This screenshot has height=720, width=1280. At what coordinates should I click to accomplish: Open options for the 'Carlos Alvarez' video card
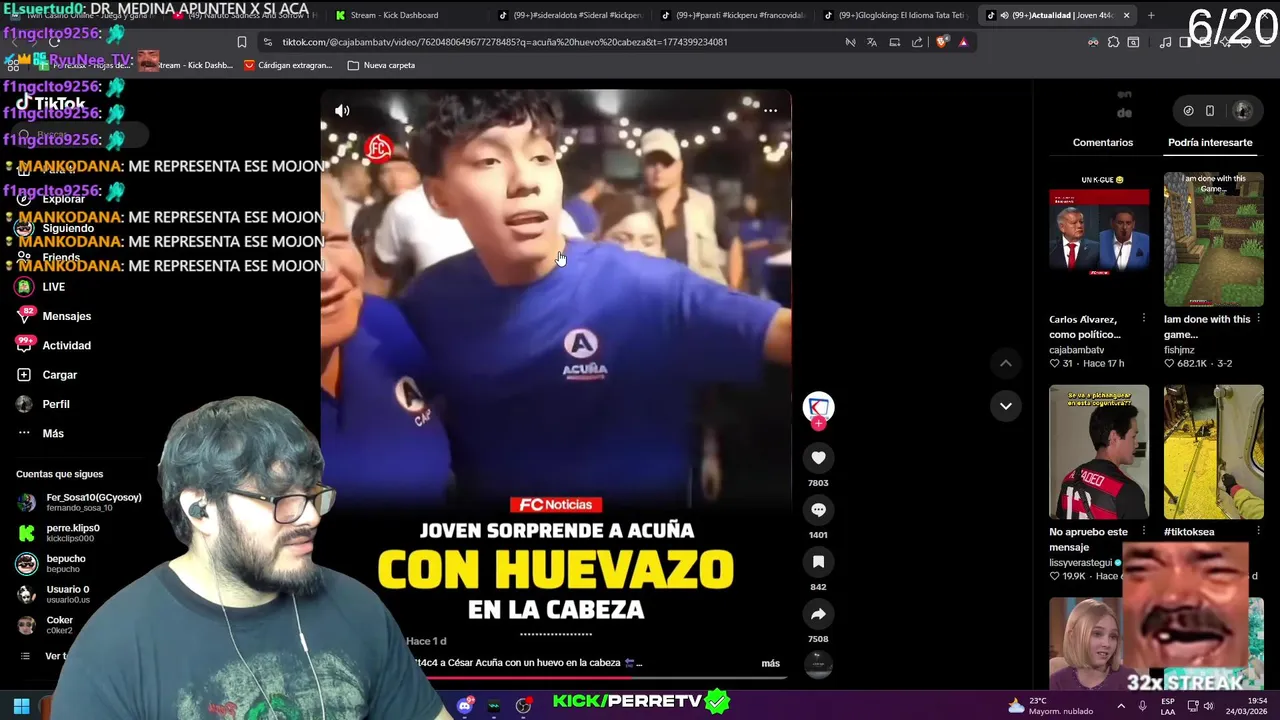1143,319
